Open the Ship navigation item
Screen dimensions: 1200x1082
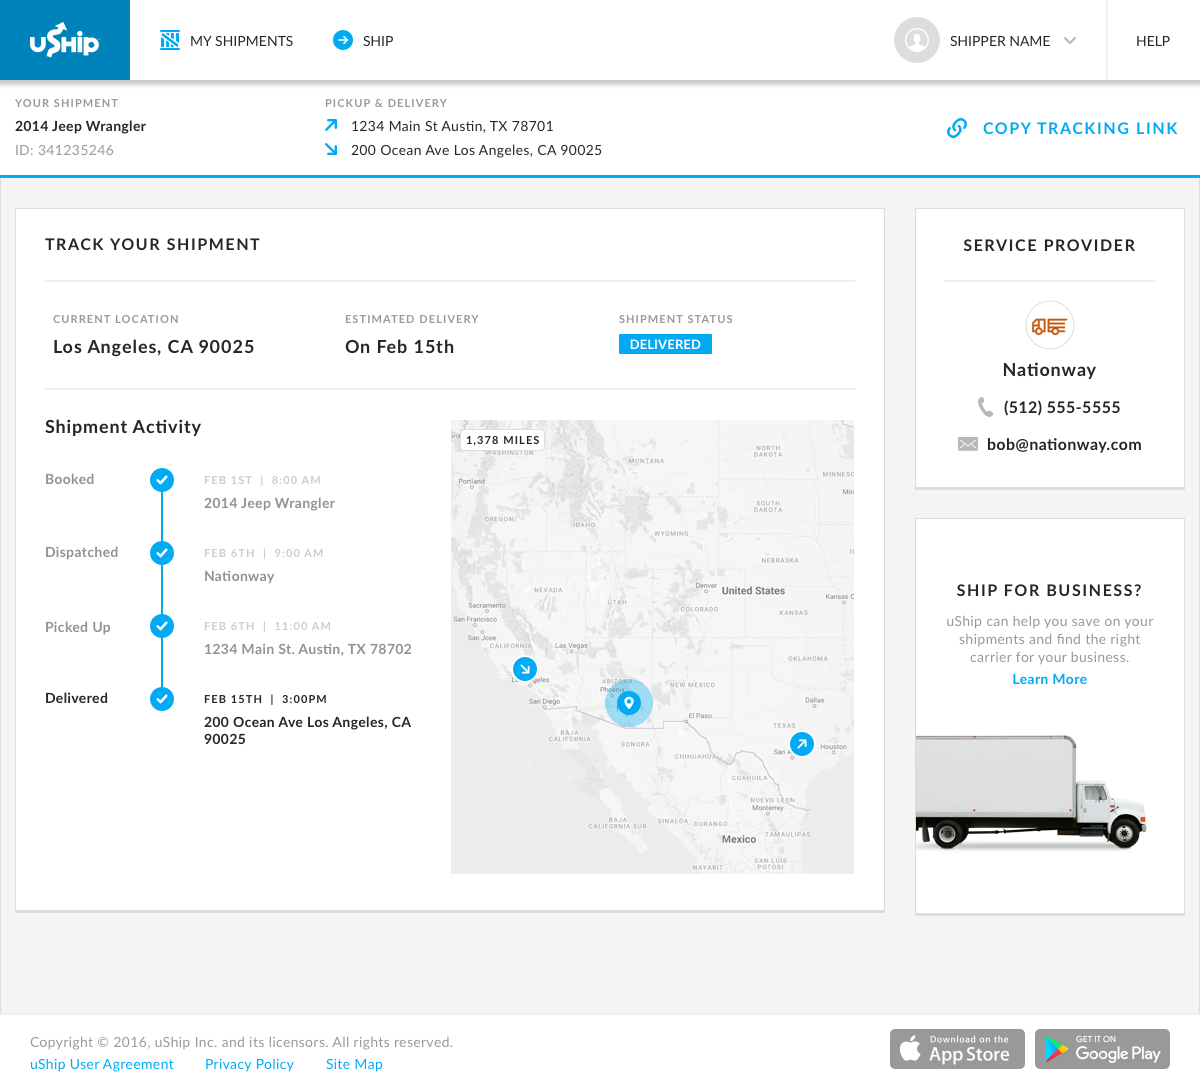point(363,41)
